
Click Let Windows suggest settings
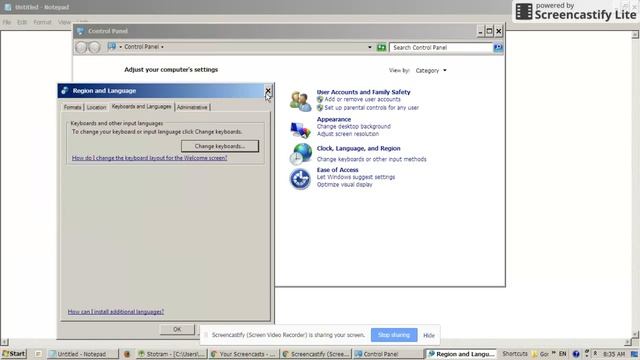356,177
